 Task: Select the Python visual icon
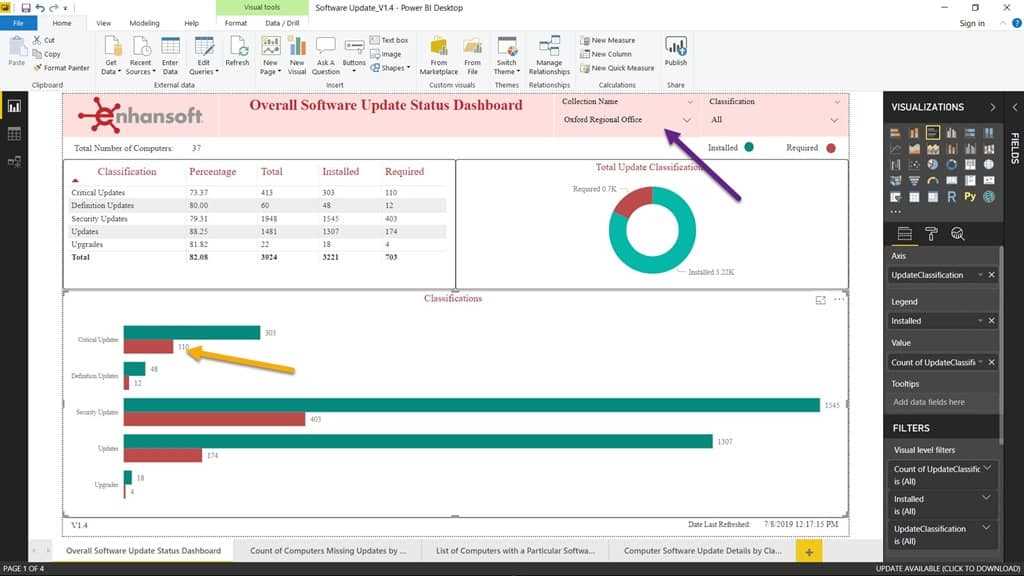coord(969,197)
